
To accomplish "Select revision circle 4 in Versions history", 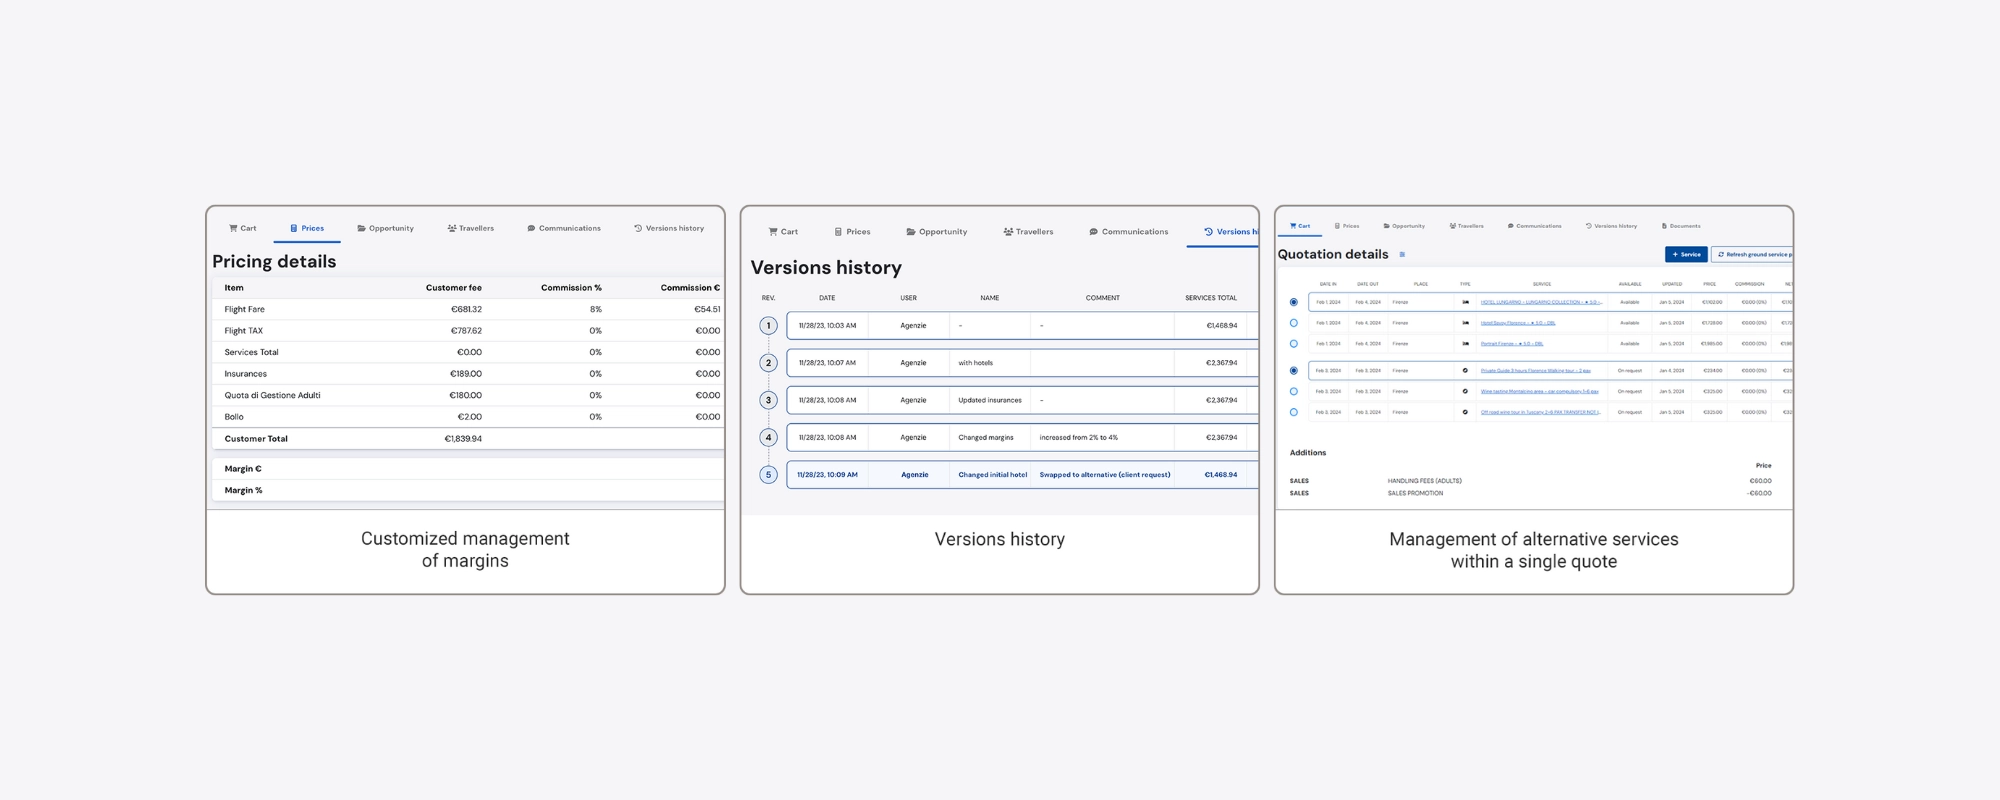I will pyautogui.click(x=768, y=437).
